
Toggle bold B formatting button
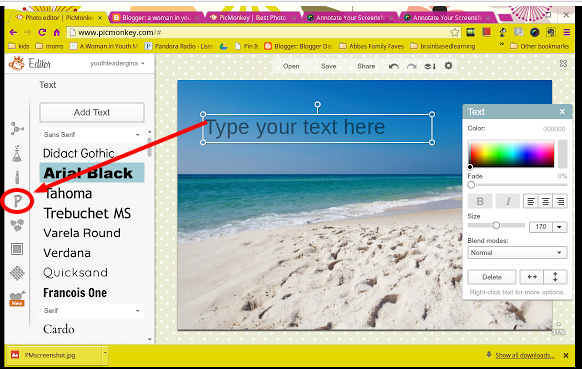480,201
